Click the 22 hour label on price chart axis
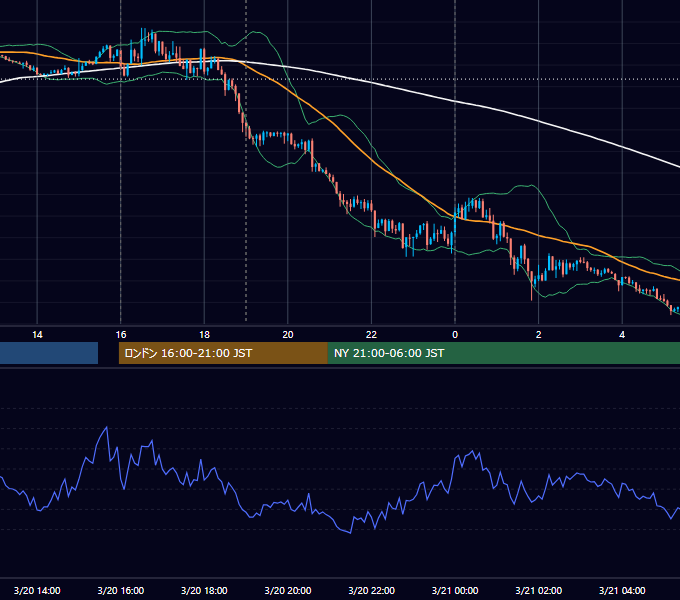The width and height of the screenshot is (680, 600). coord(372,335)
